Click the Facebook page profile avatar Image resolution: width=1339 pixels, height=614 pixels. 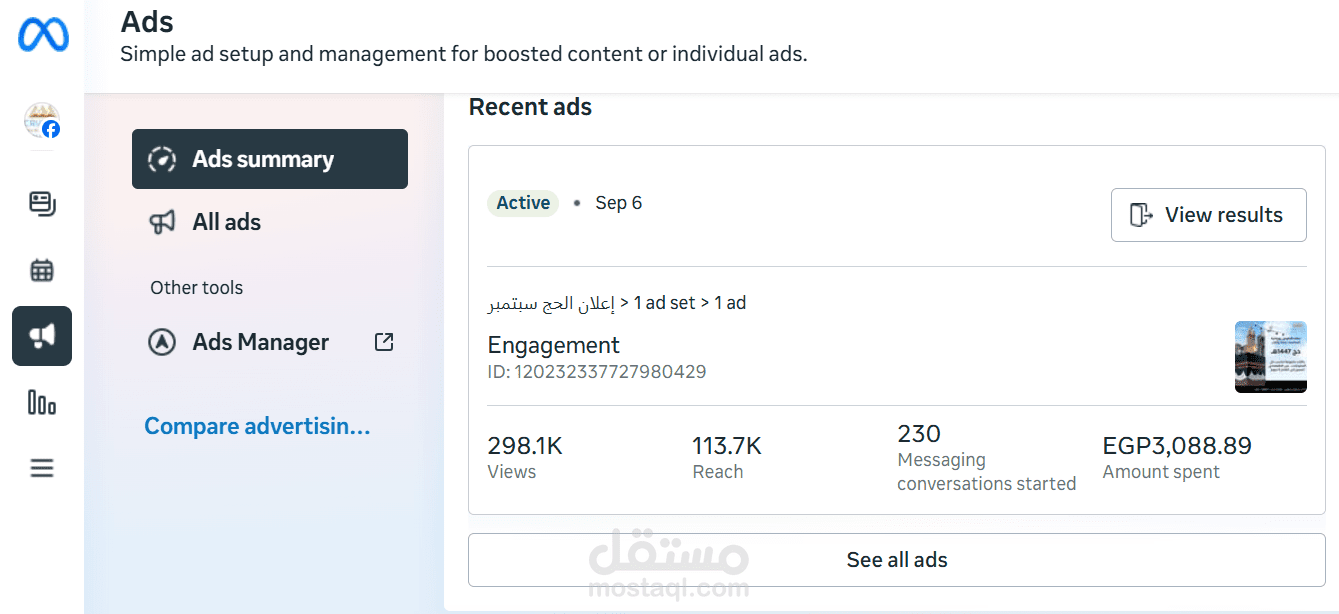point(41,120)
